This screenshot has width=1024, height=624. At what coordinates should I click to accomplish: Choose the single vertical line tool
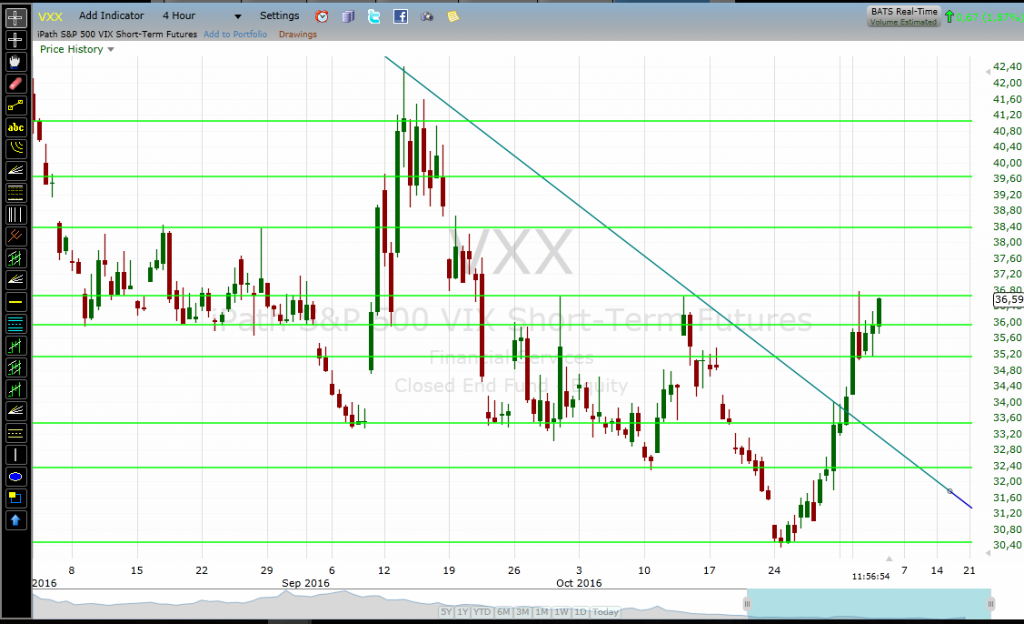(16, 455)
